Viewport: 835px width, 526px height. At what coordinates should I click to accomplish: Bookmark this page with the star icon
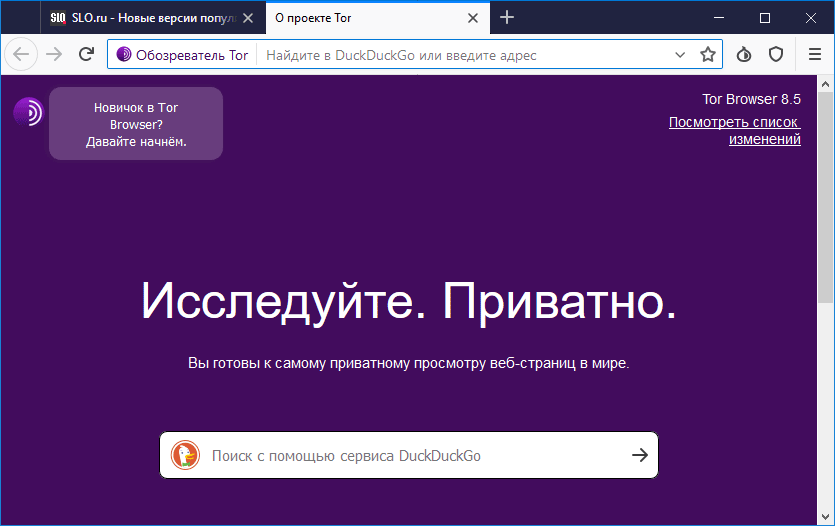708,54
